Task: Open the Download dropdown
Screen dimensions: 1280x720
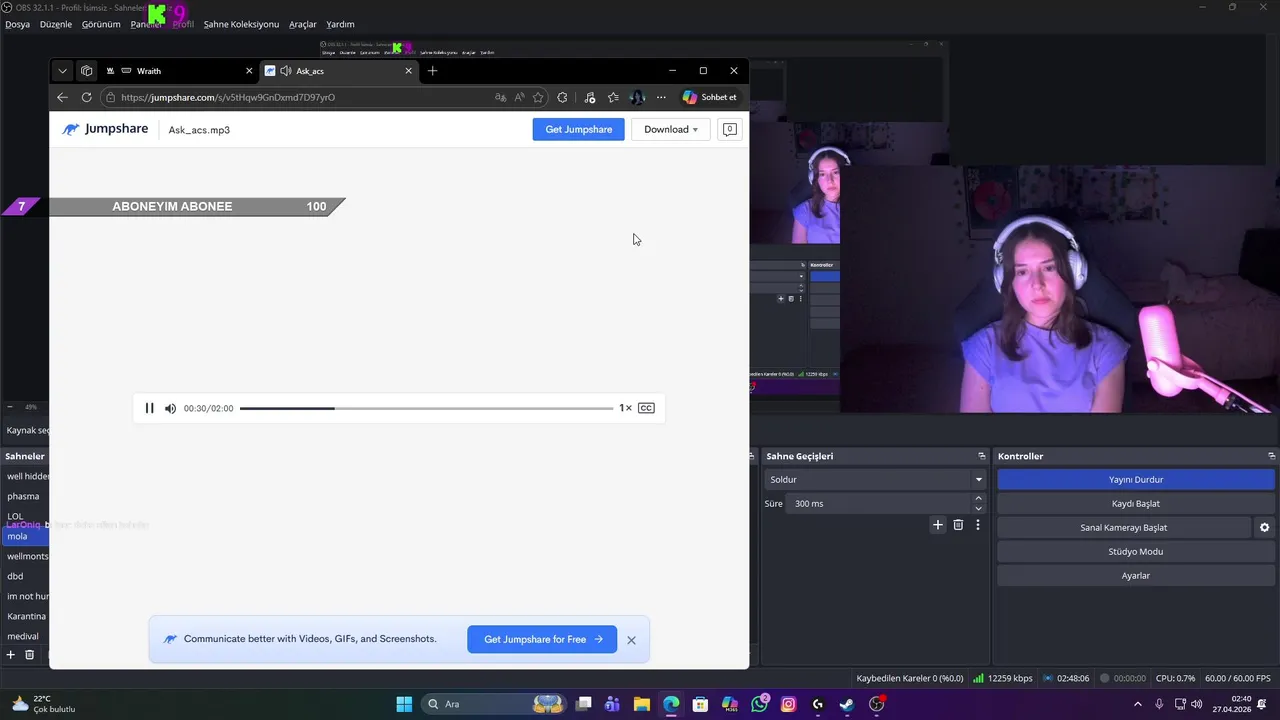Action: (670, 129)
